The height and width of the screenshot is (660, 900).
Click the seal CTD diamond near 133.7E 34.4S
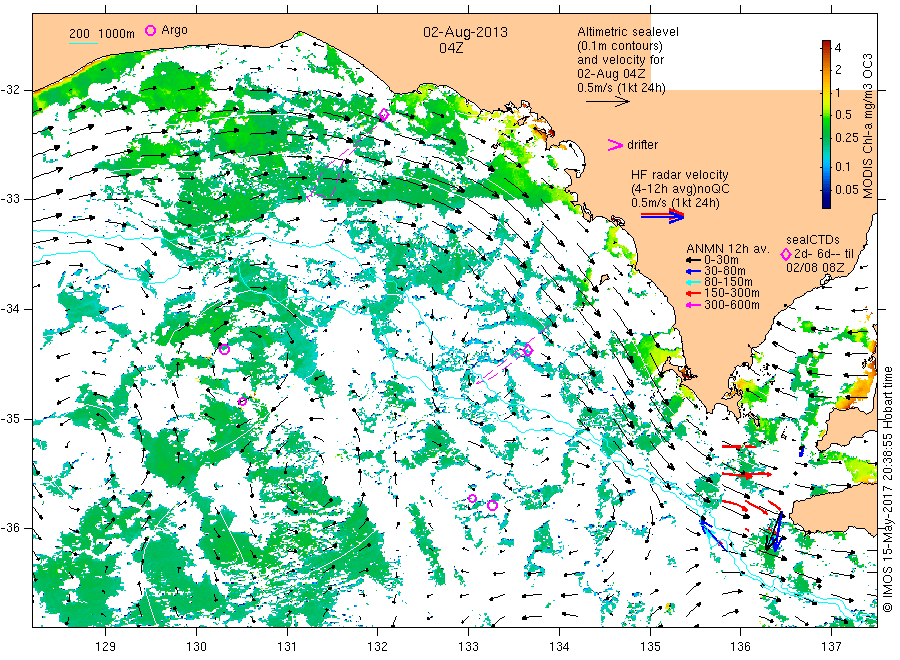[x=528, y=350]
